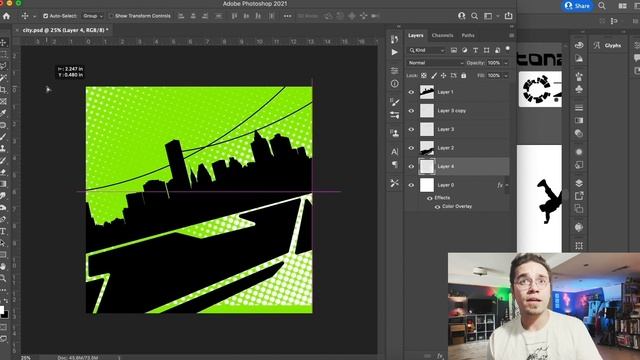The height and width of the screenshot is (360, 640).
Task: Open the Tool Presets crossed-tools icon
Action: (394, 183)
